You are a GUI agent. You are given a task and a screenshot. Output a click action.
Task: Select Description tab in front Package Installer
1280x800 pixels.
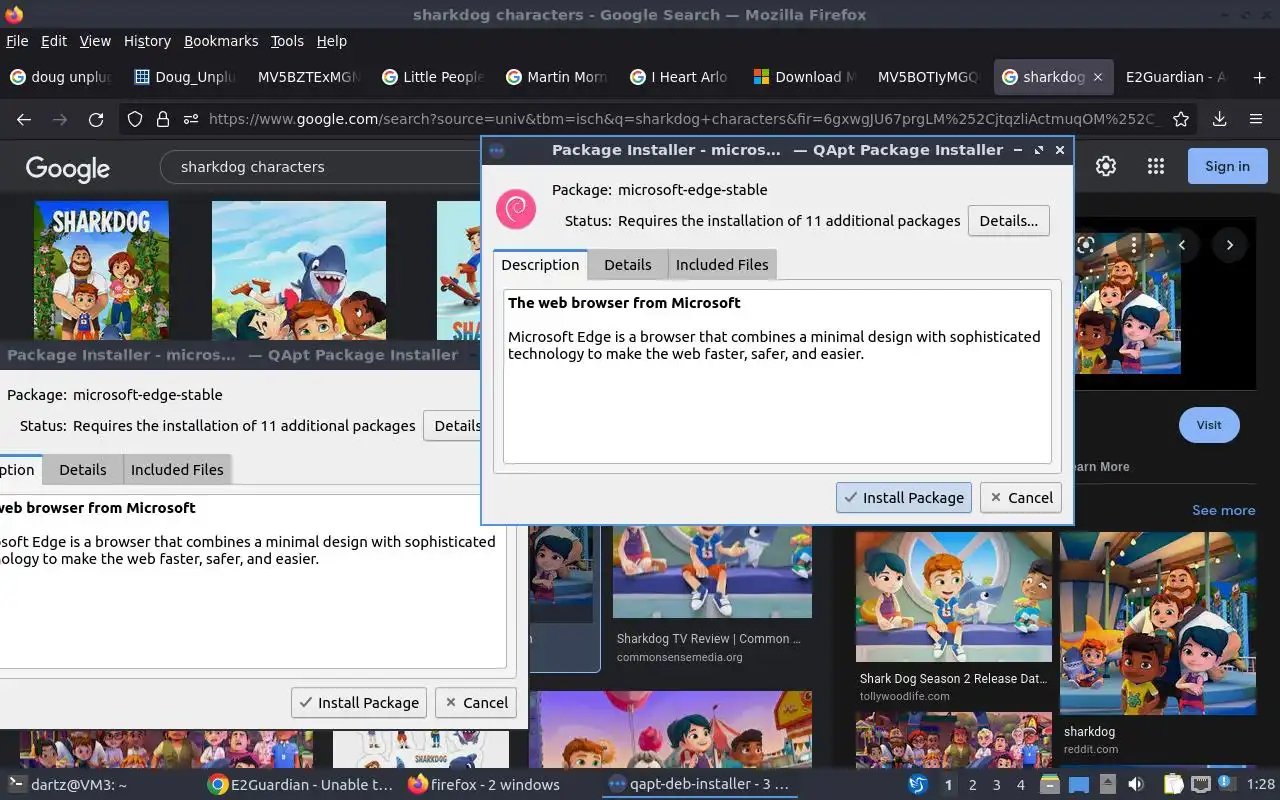point(540,264)
